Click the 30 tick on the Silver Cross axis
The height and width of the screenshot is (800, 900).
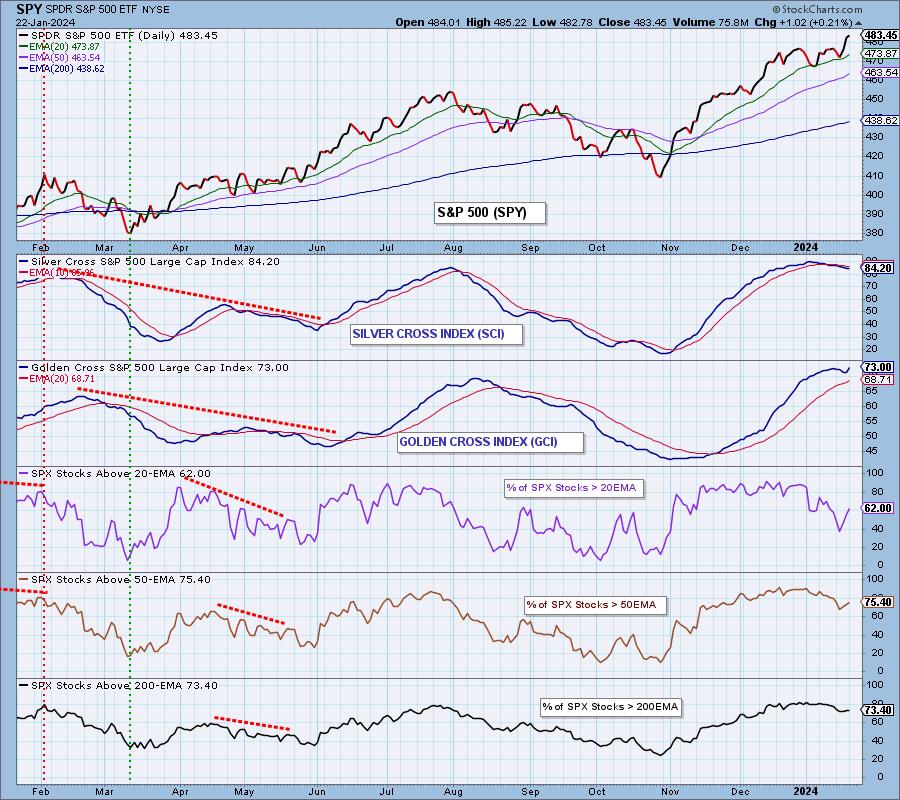[x=872, y=336]
